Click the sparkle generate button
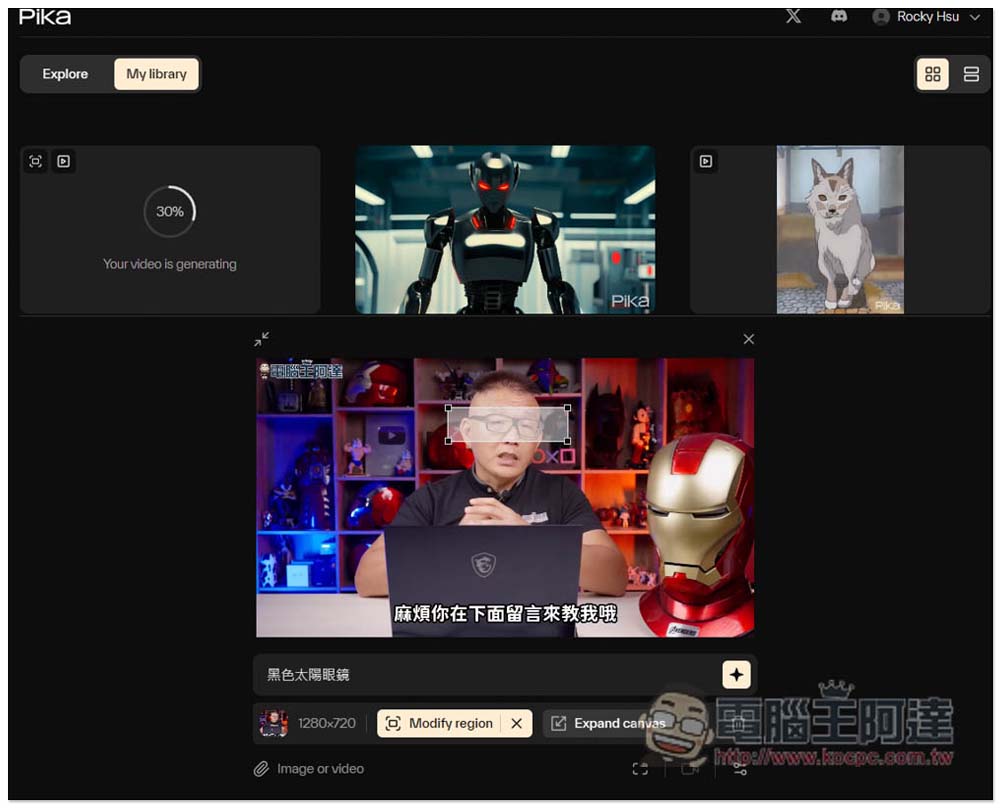1000x809 pixels. click(736, 675)
